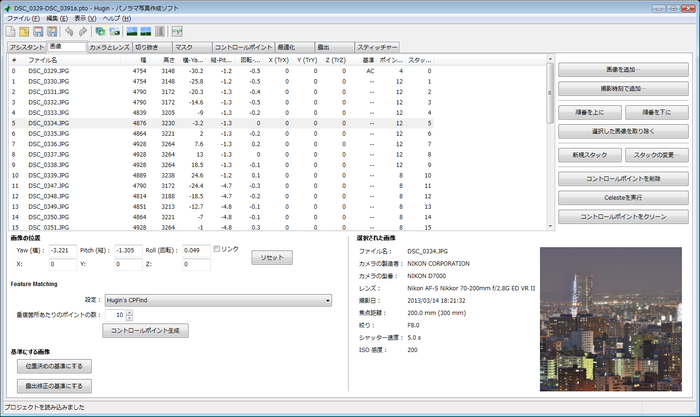
Task: Click the DSC_0334.JPG preview thumbnail
Action: 611,319
